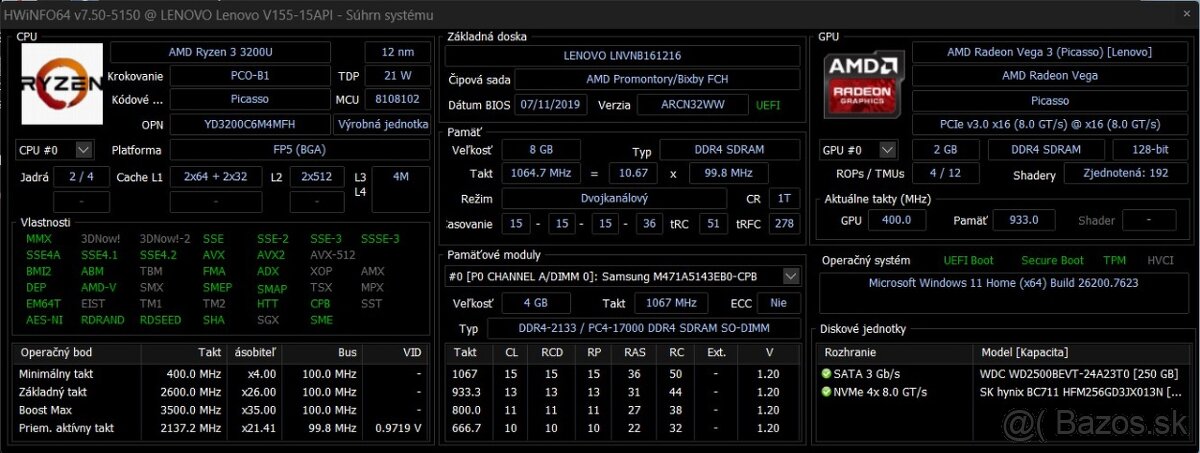Click the ECC value Nie
This screenshot has height=453, width=1200.
coord(779,303)
